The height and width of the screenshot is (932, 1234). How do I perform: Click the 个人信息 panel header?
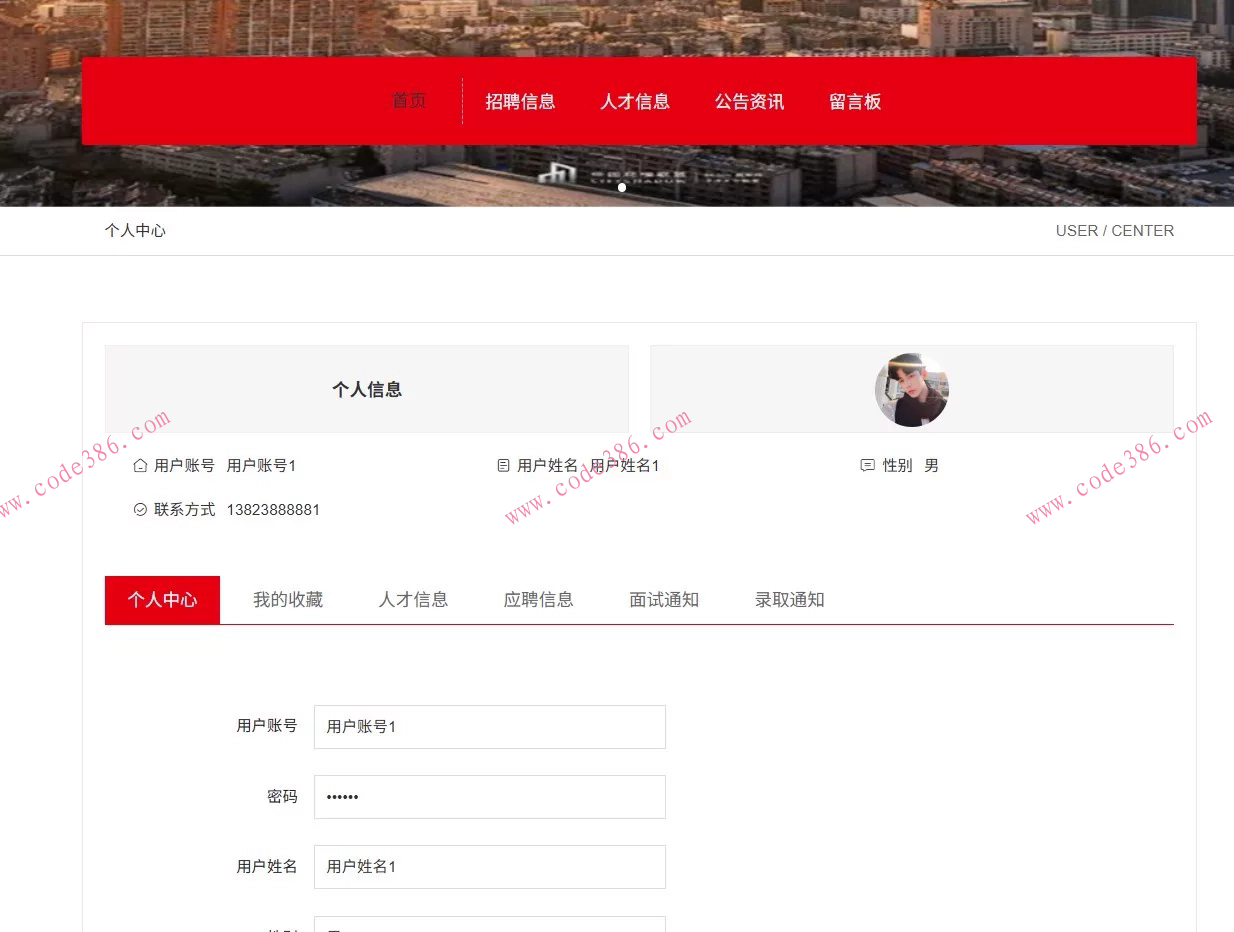(366, 389)
